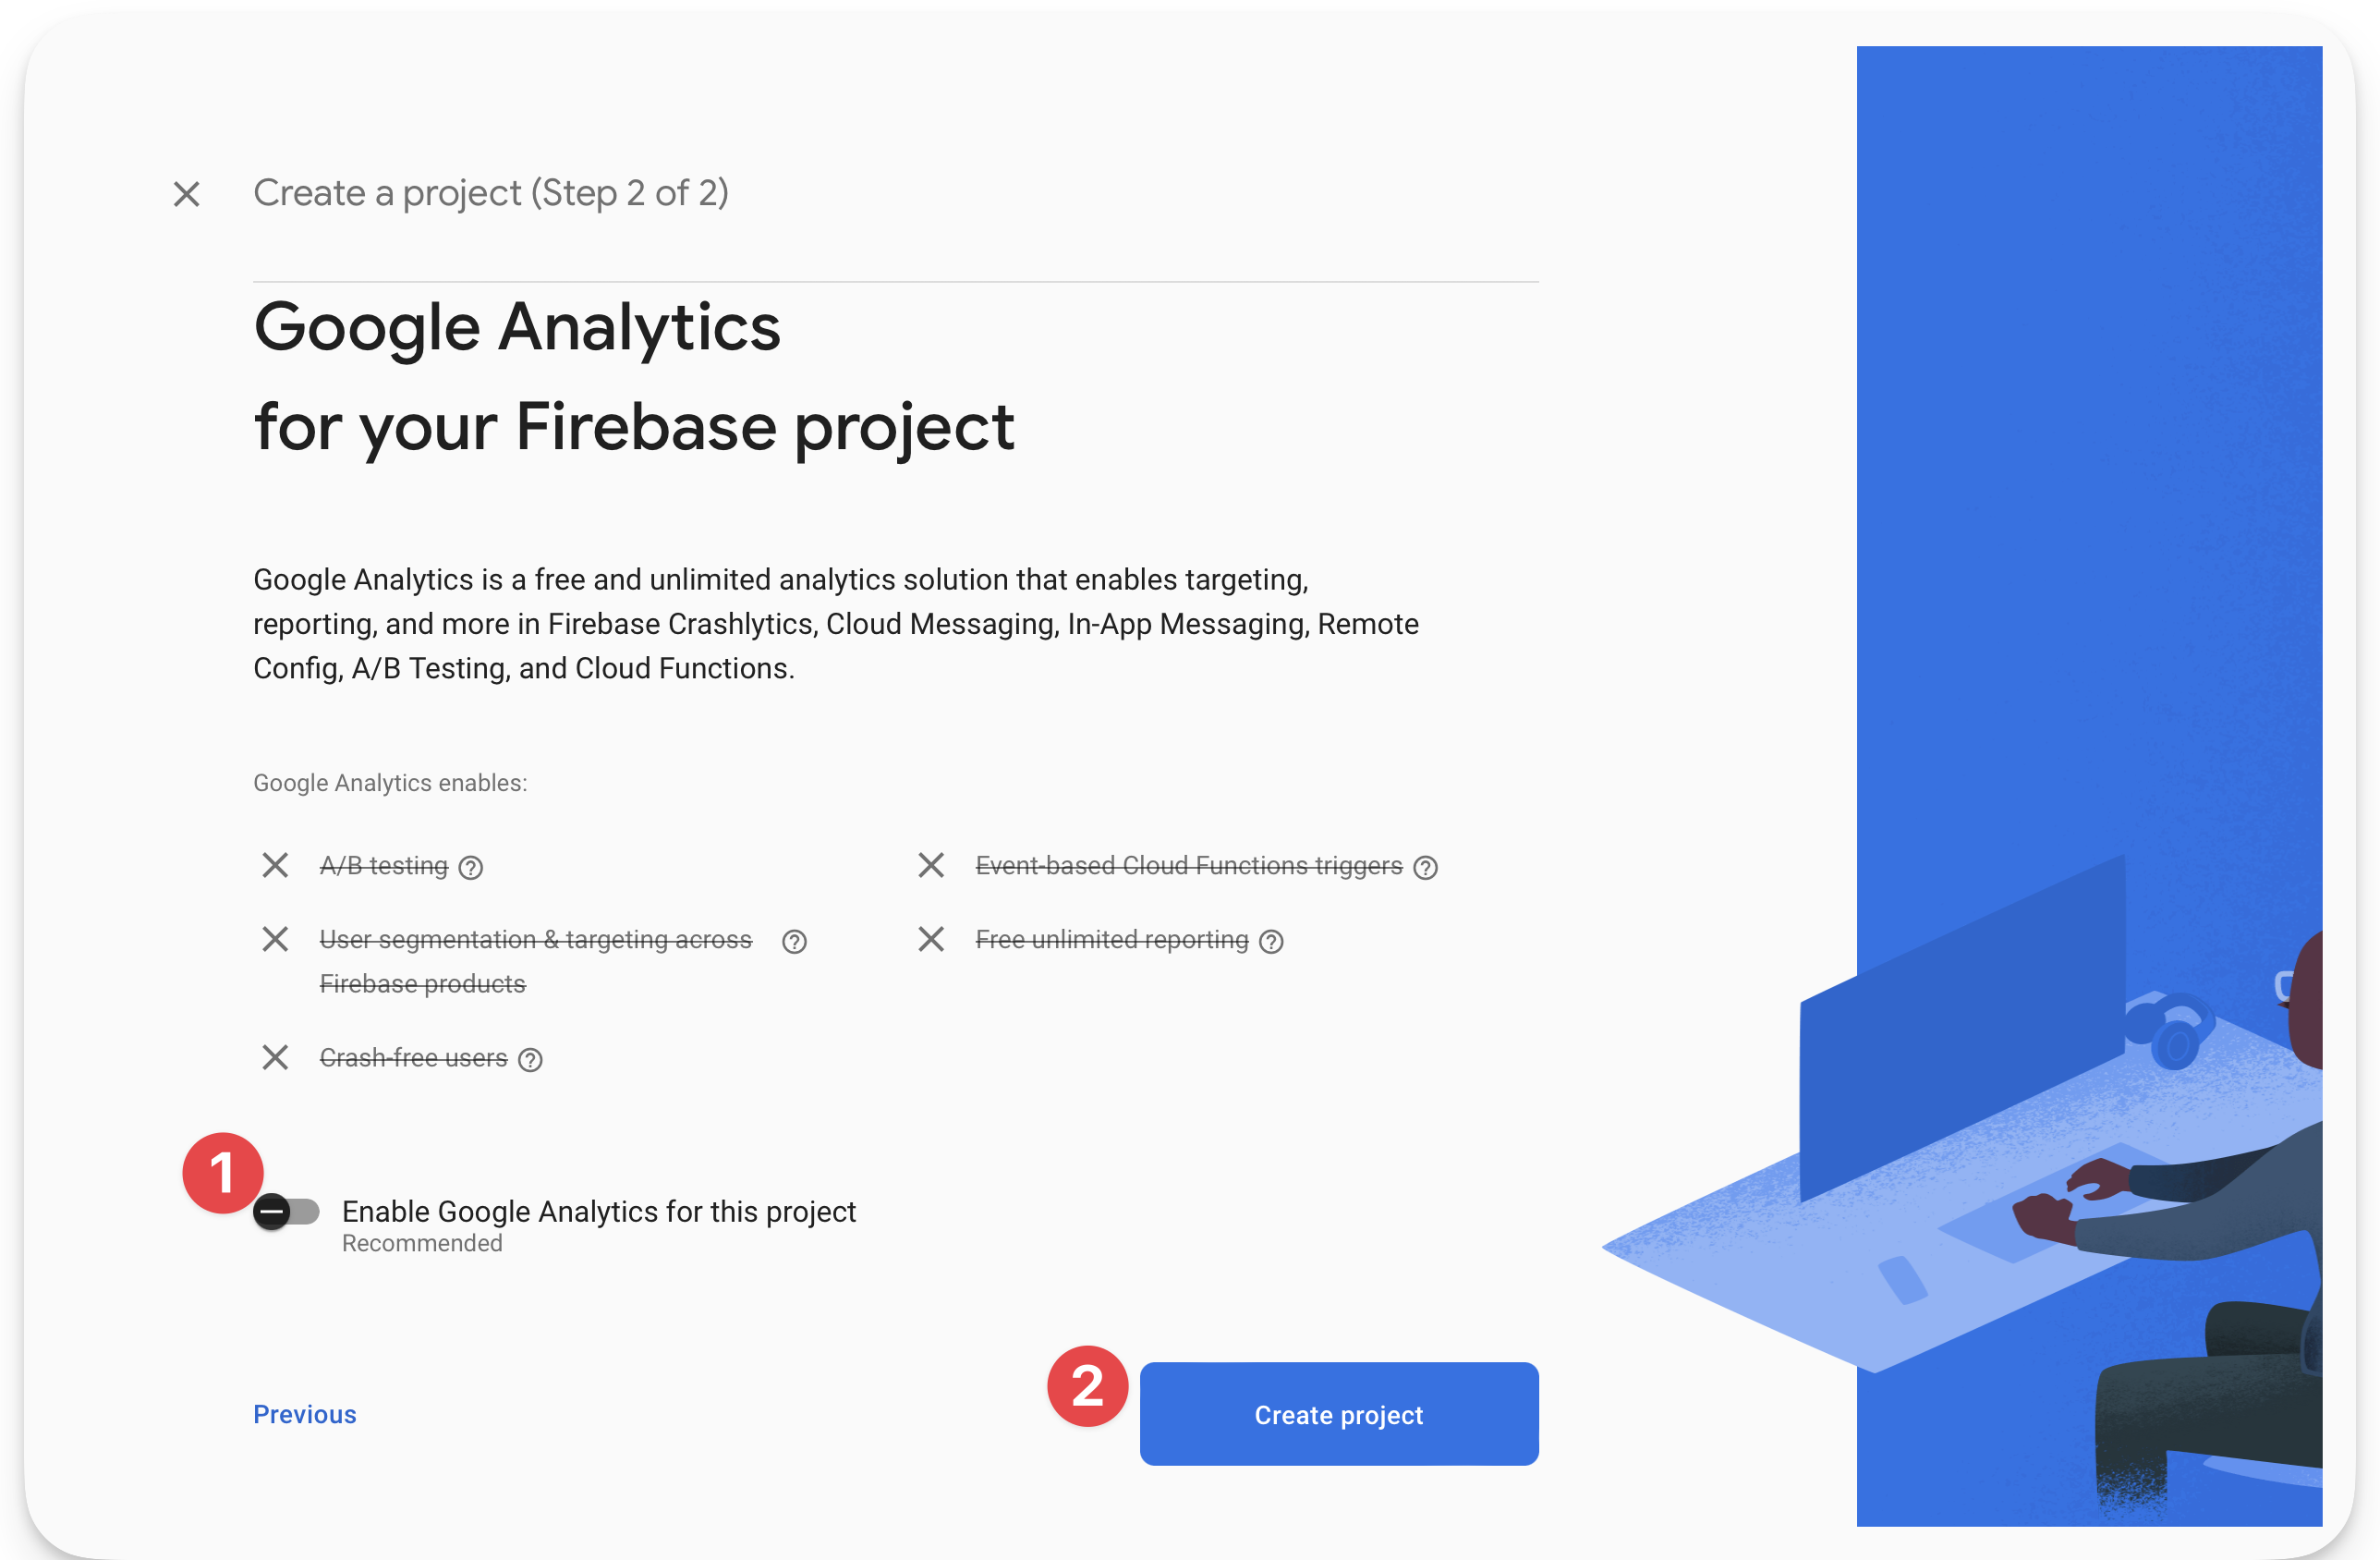Click the X beside User segmentation & targeting
This screenshot has width=2380, height=1560.
[x=275, y=939]
